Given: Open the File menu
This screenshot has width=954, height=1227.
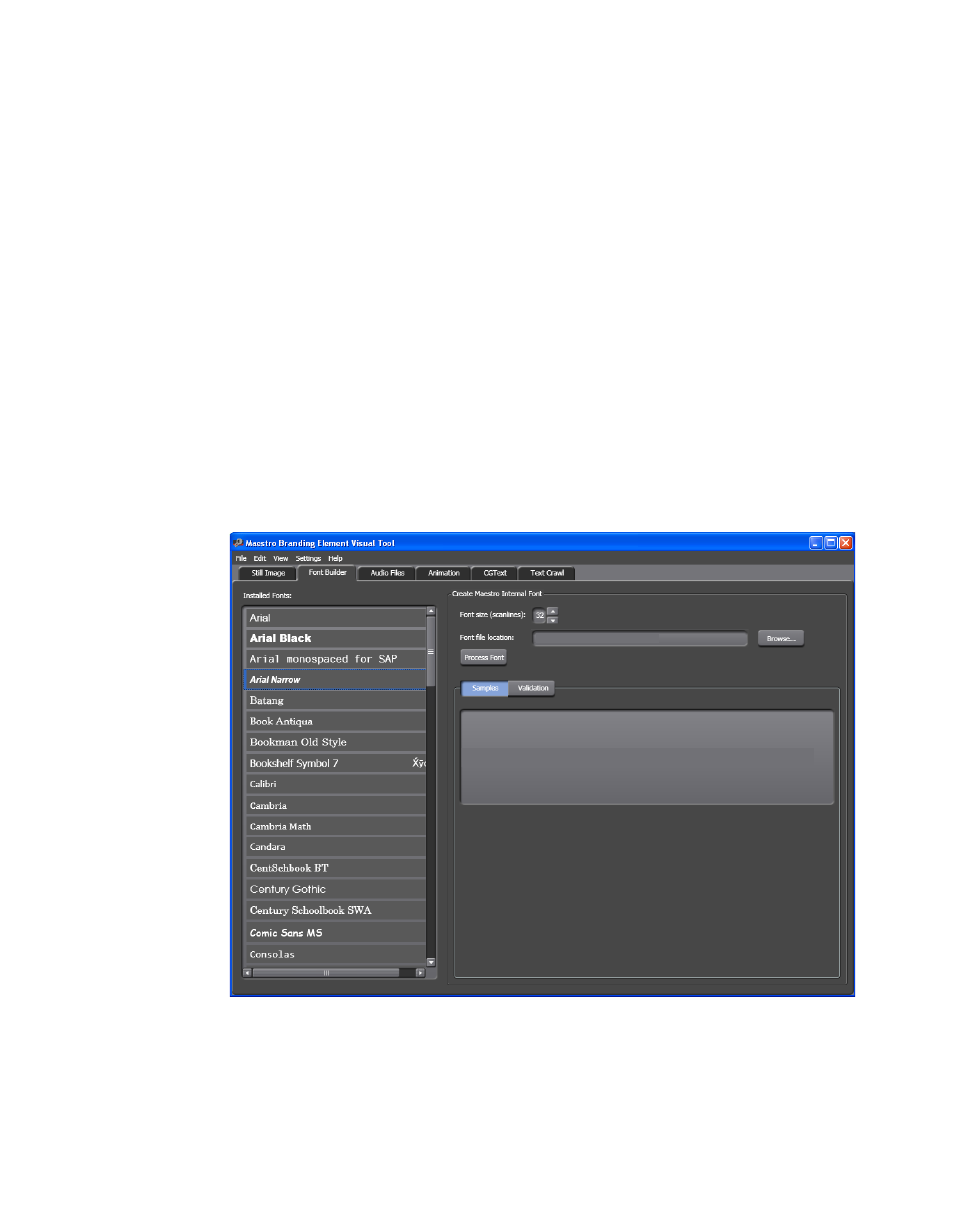Looking at the screenshot, I should click(x=241, y=558).
